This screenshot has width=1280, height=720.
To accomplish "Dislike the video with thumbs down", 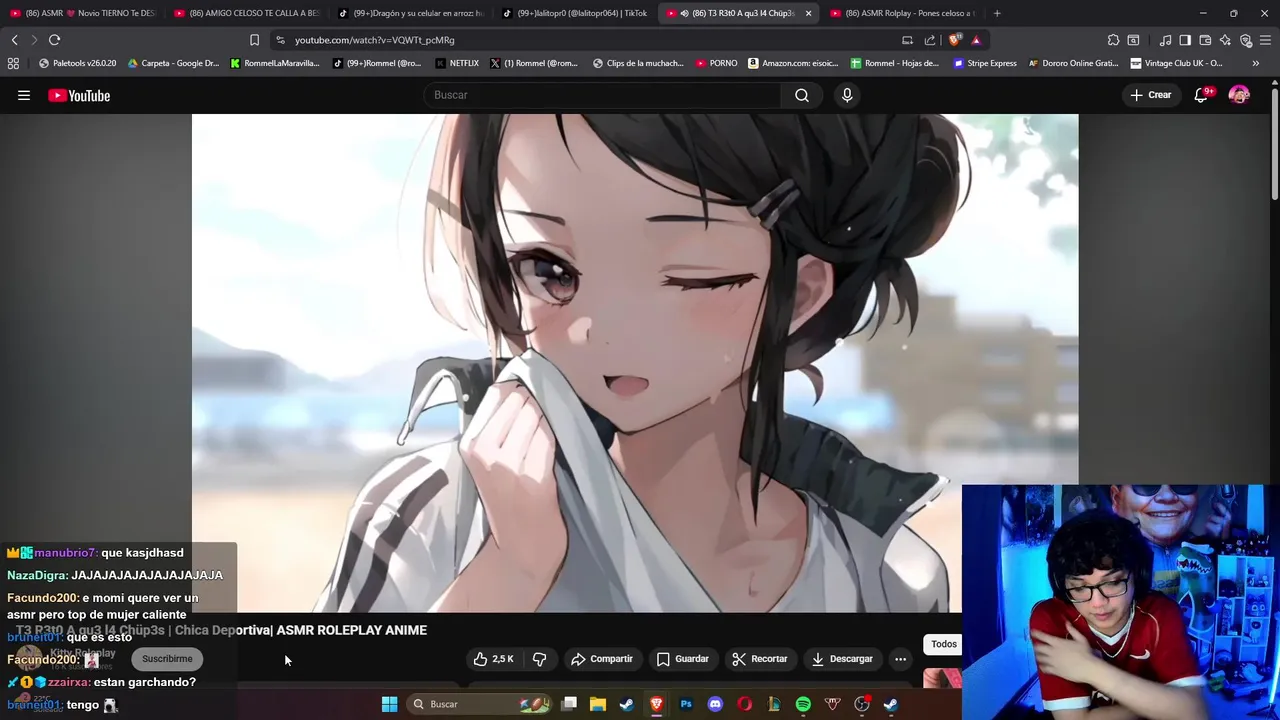I will coord(539,659).
